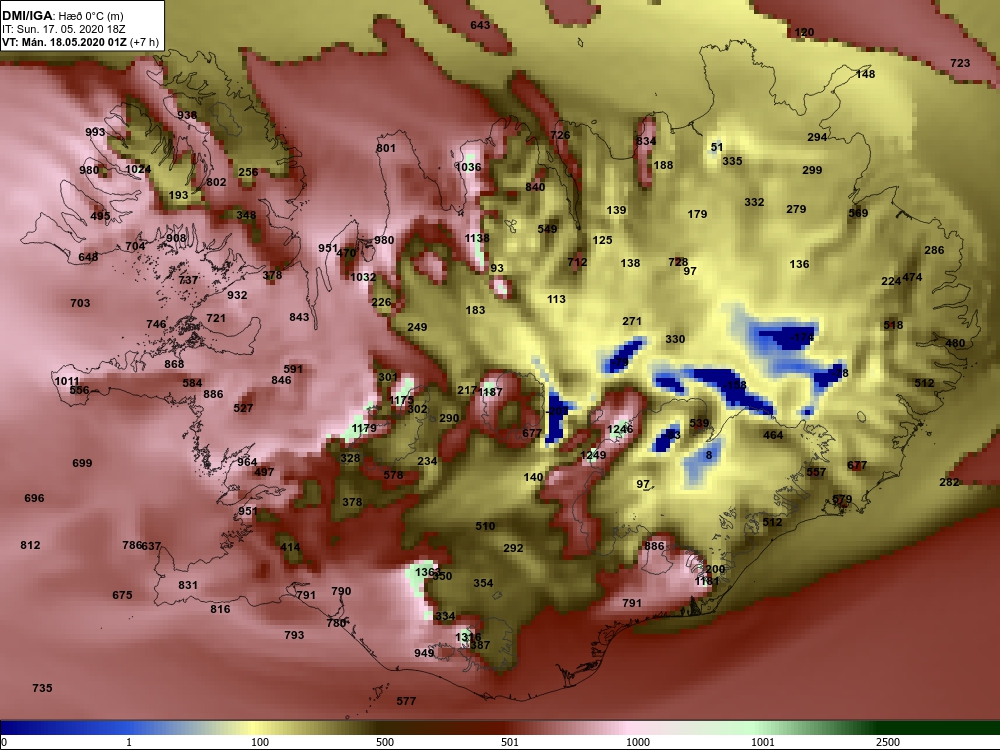Click the map value 843
Image resolution: width=1000 pixels, height=750 pixels.
(x=299, y=317)
